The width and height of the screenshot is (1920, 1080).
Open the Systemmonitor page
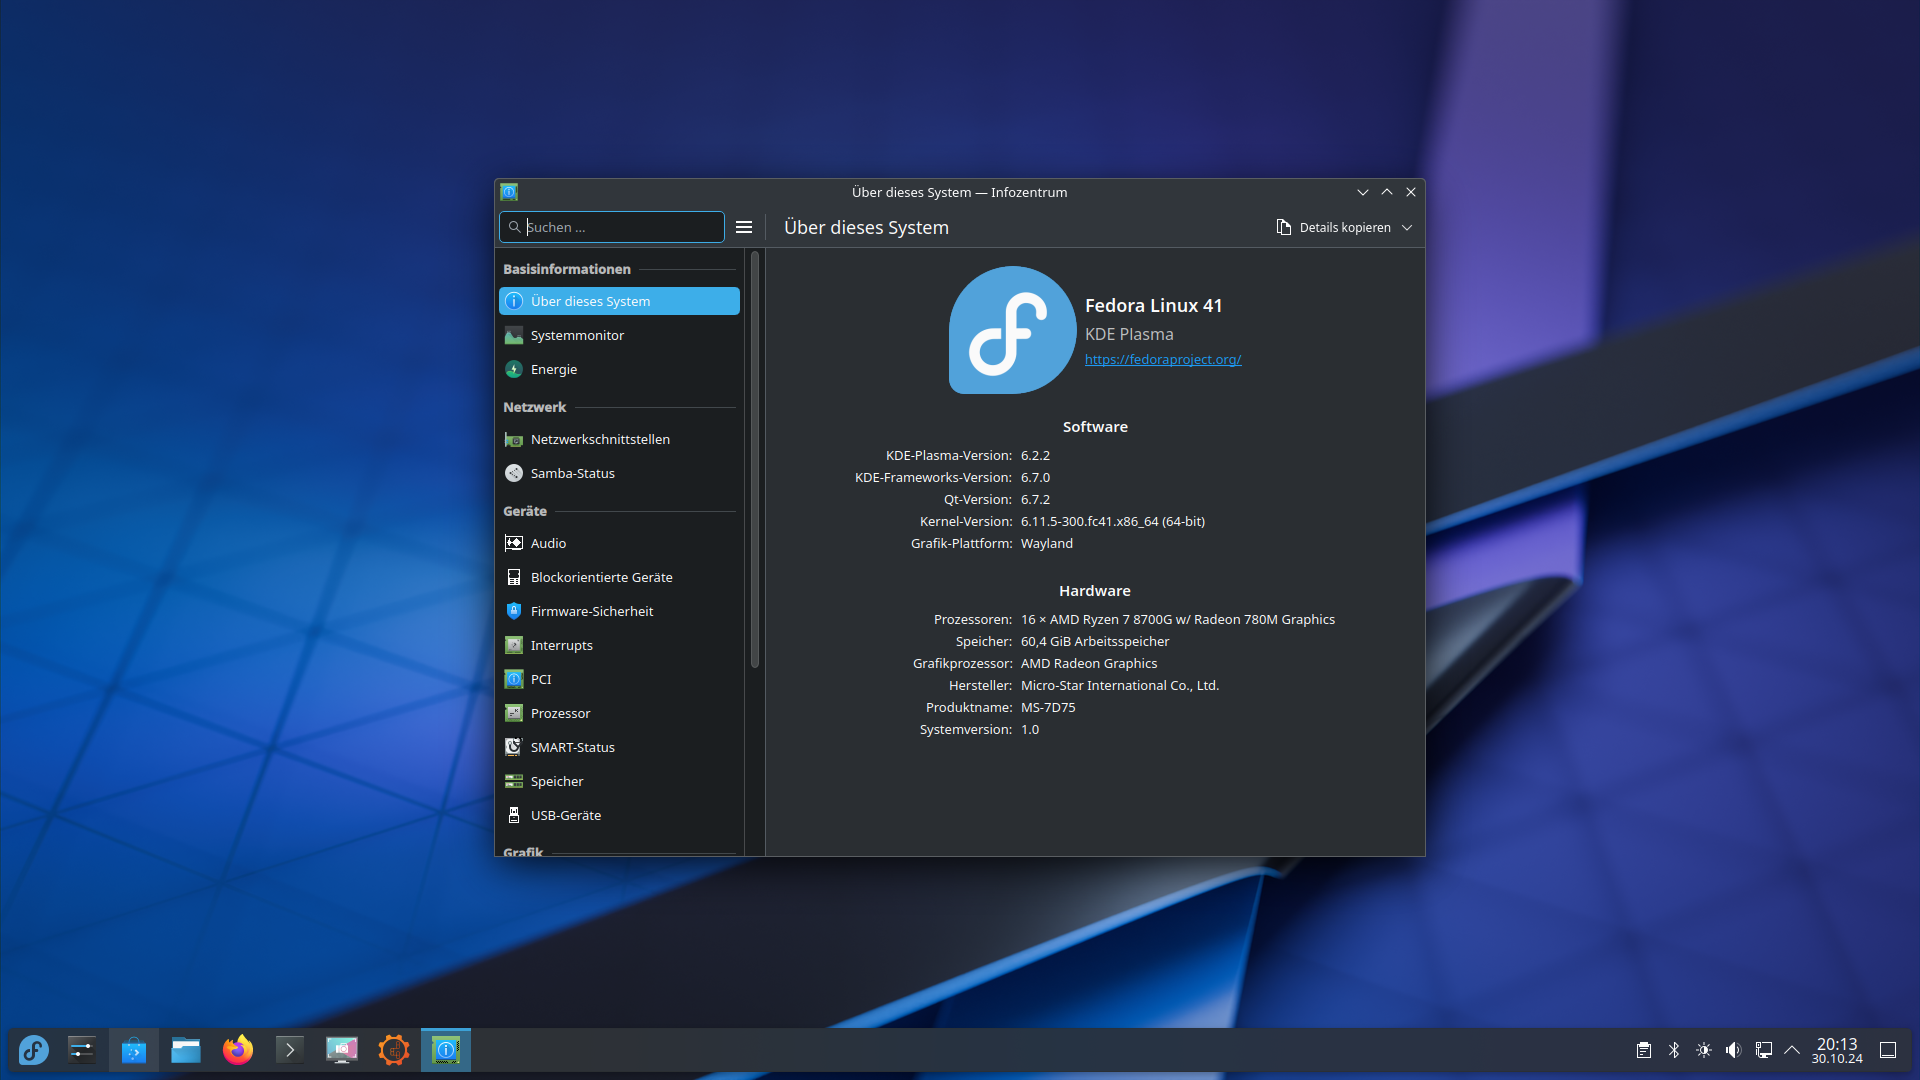point(619,335)
